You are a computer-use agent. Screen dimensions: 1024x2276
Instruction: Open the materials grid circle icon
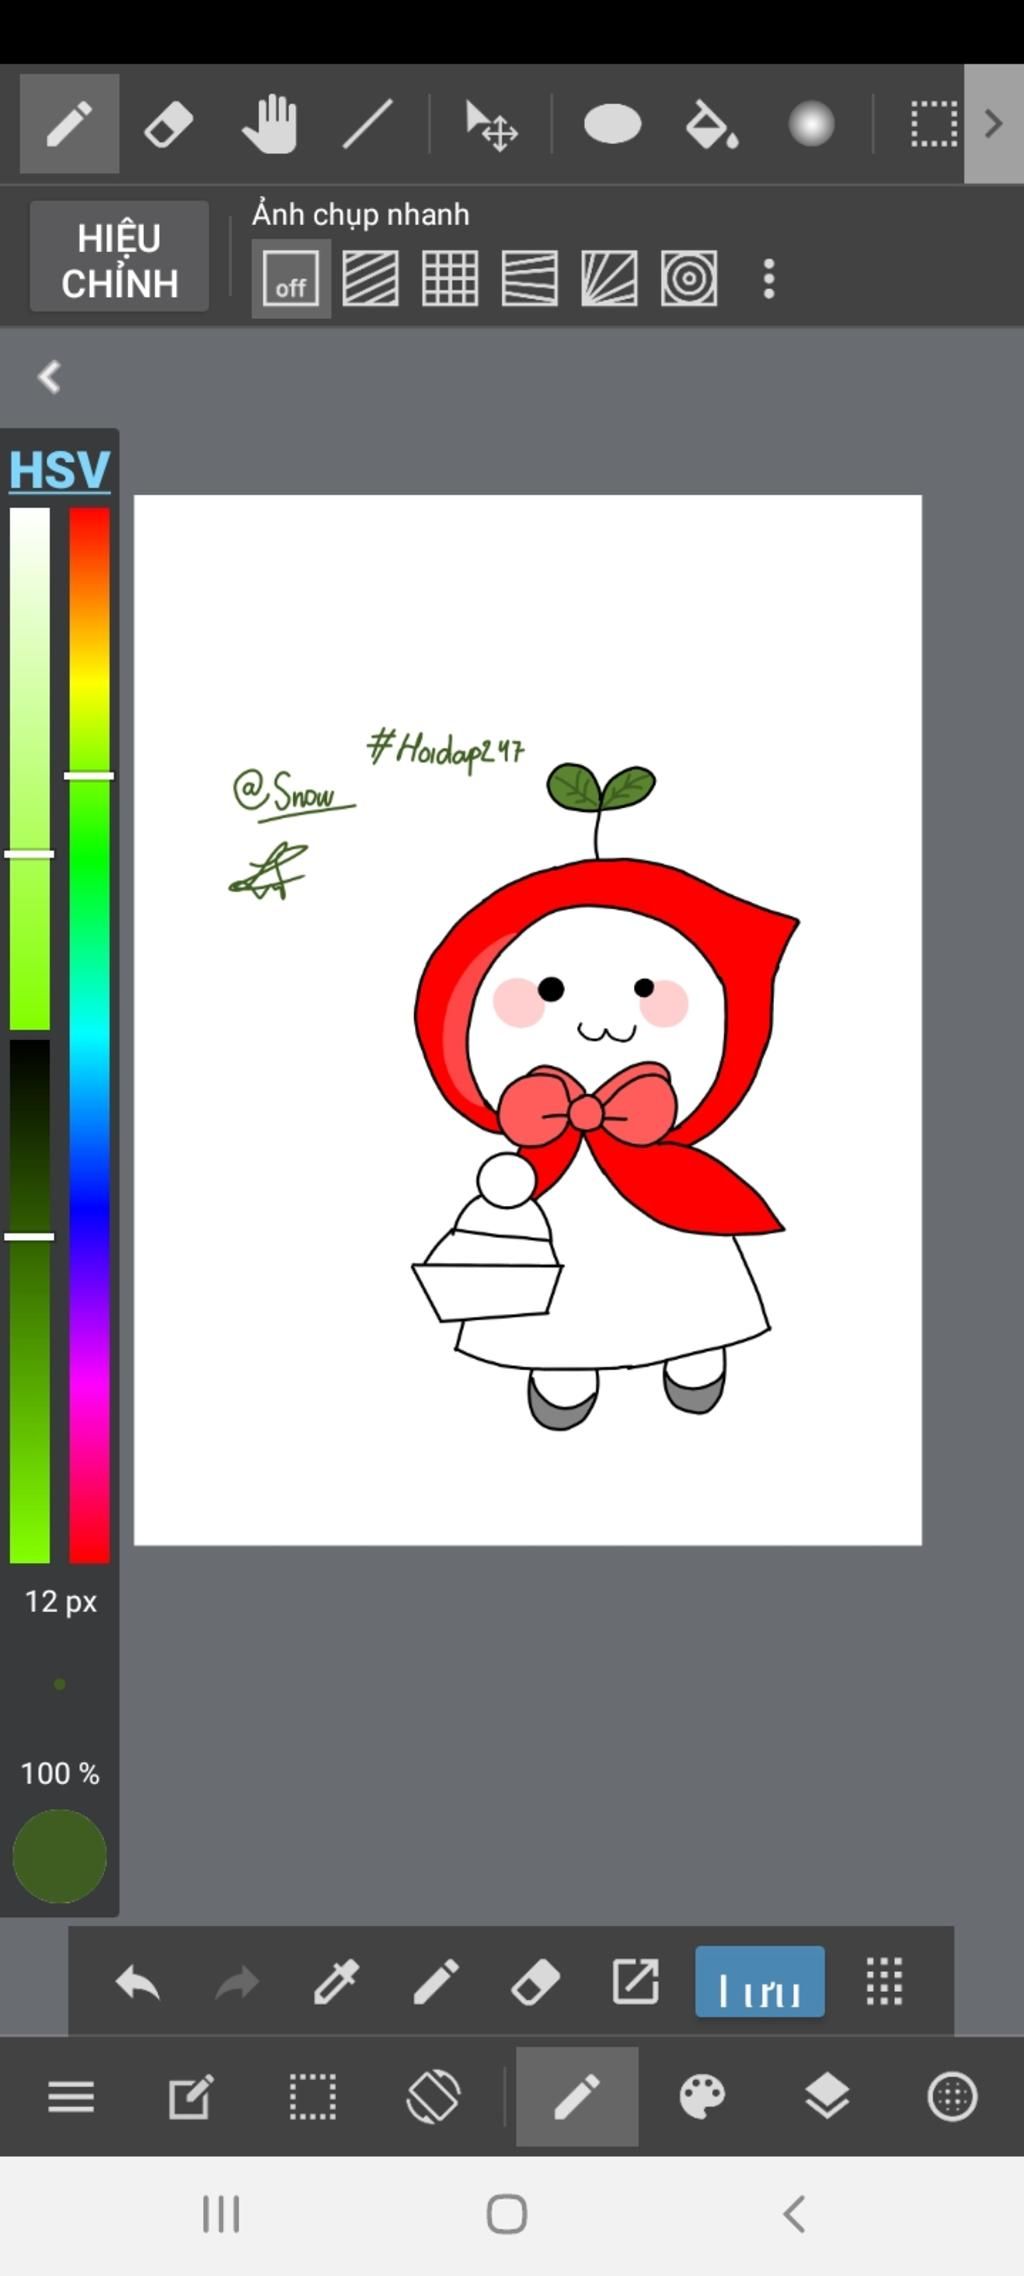952,2096
